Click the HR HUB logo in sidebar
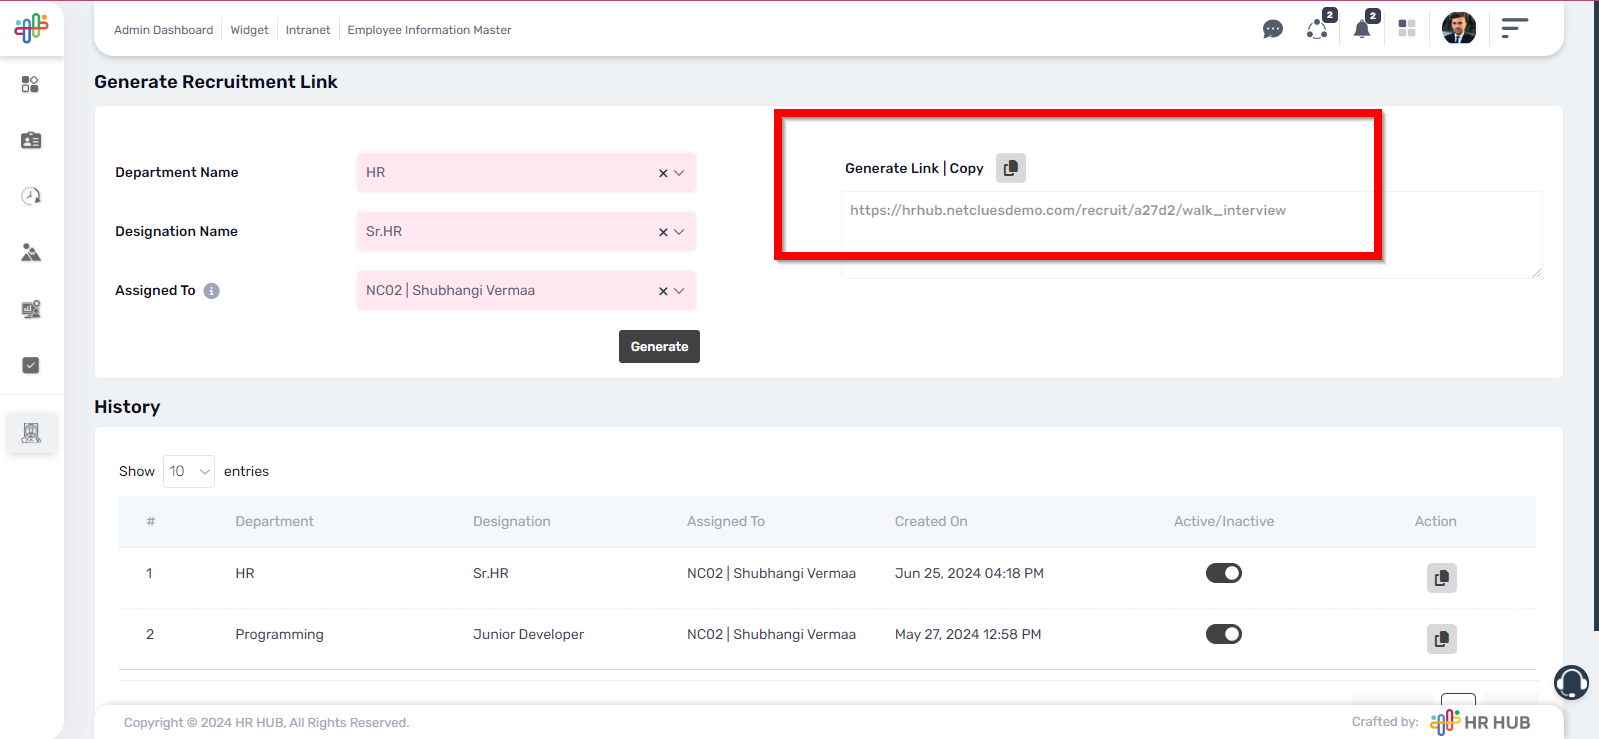This screenshot has height=739, width=1599. [31, 28]
